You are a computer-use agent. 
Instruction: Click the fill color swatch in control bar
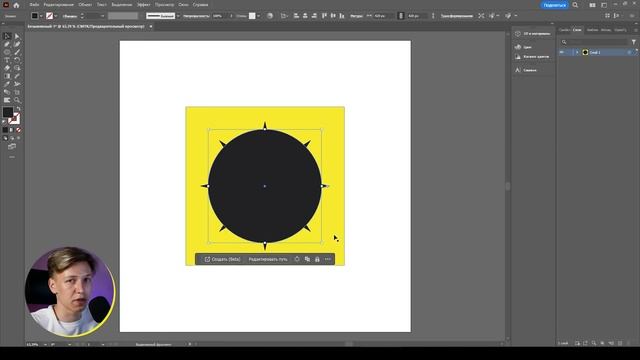[x=35, y=16]
